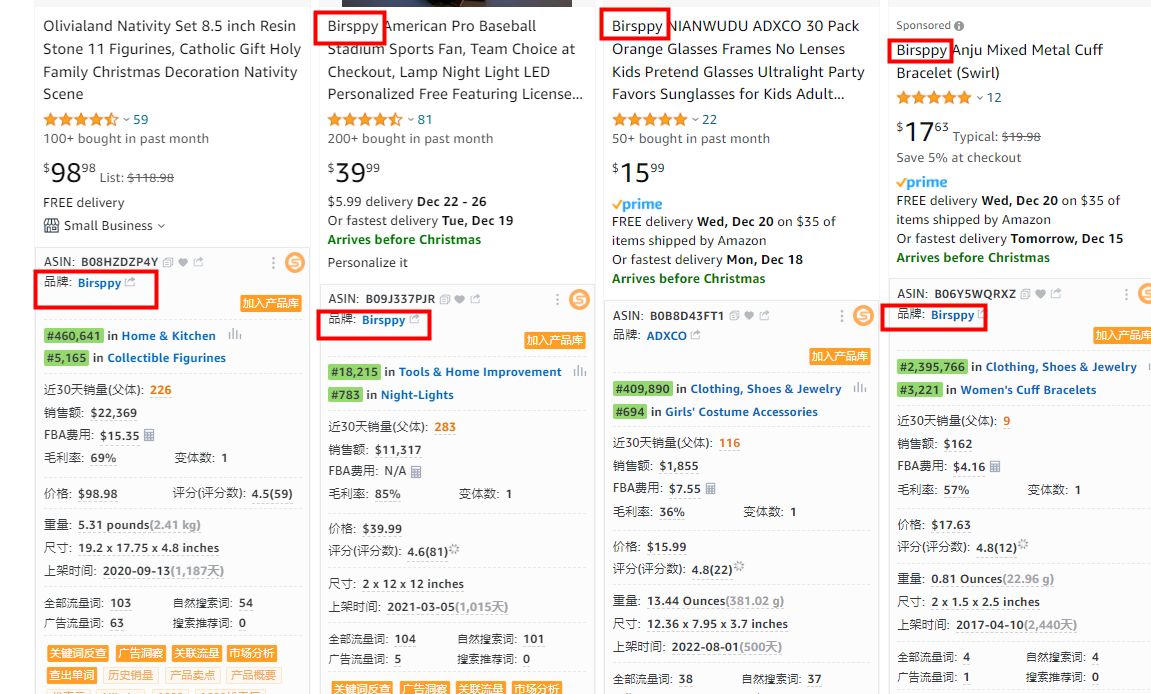Viewport: 1151px width, 694px height.
Task: Expand the star rating chevron beside 81 reviews
Action: [410, 120]
